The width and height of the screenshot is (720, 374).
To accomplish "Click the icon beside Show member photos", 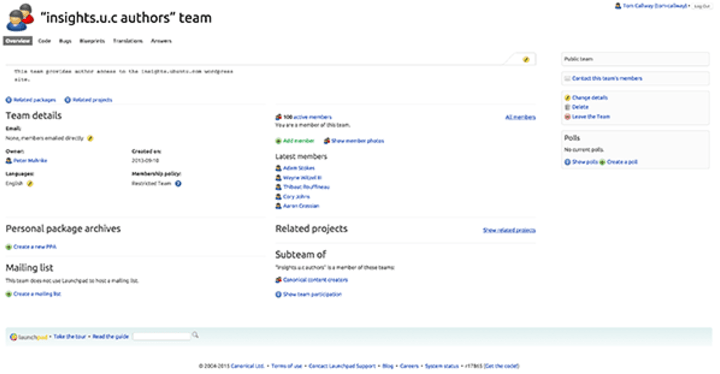I will click(327, 141).
